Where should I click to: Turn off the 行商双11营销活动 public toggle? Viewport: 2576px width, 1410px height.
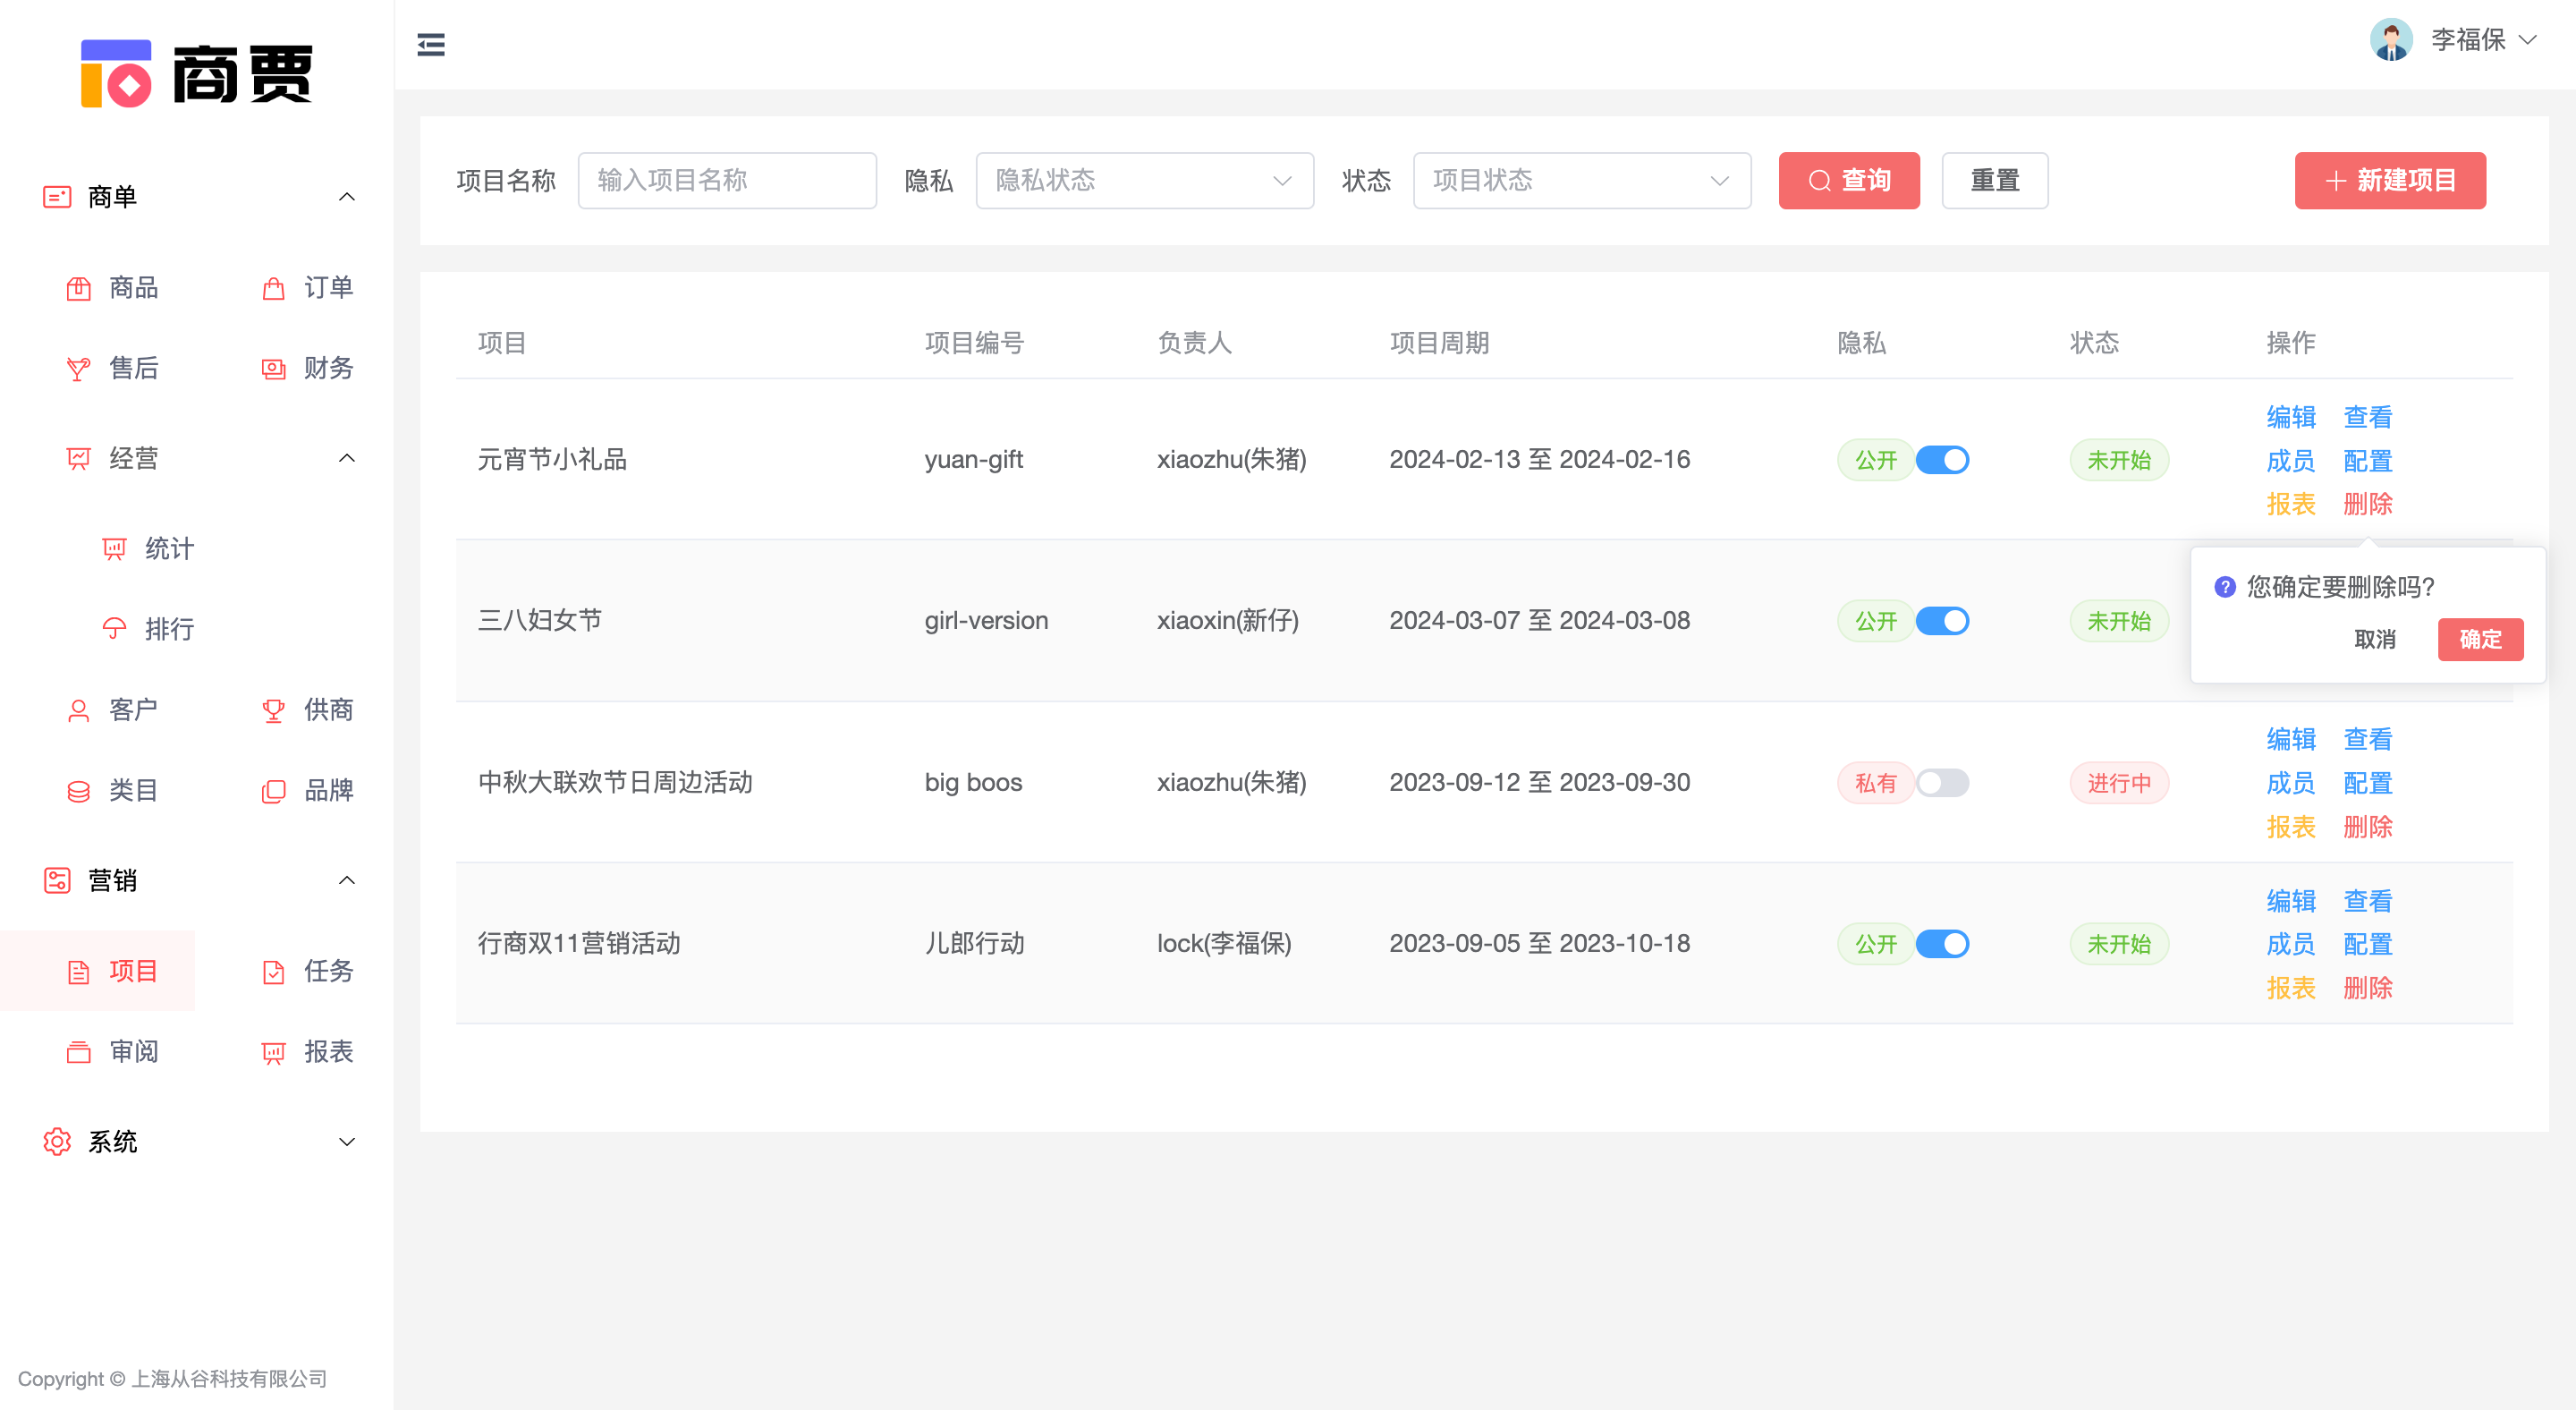[1940, 943]
